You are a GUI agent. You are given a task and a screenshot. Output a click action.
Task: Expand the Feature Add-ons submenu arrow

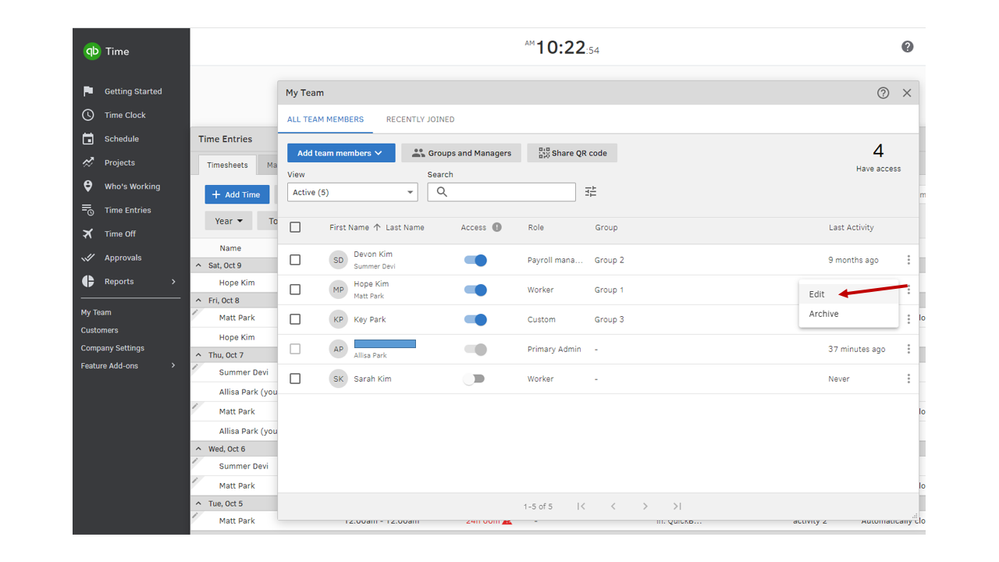pyautogui.click(x=173, y=366)
